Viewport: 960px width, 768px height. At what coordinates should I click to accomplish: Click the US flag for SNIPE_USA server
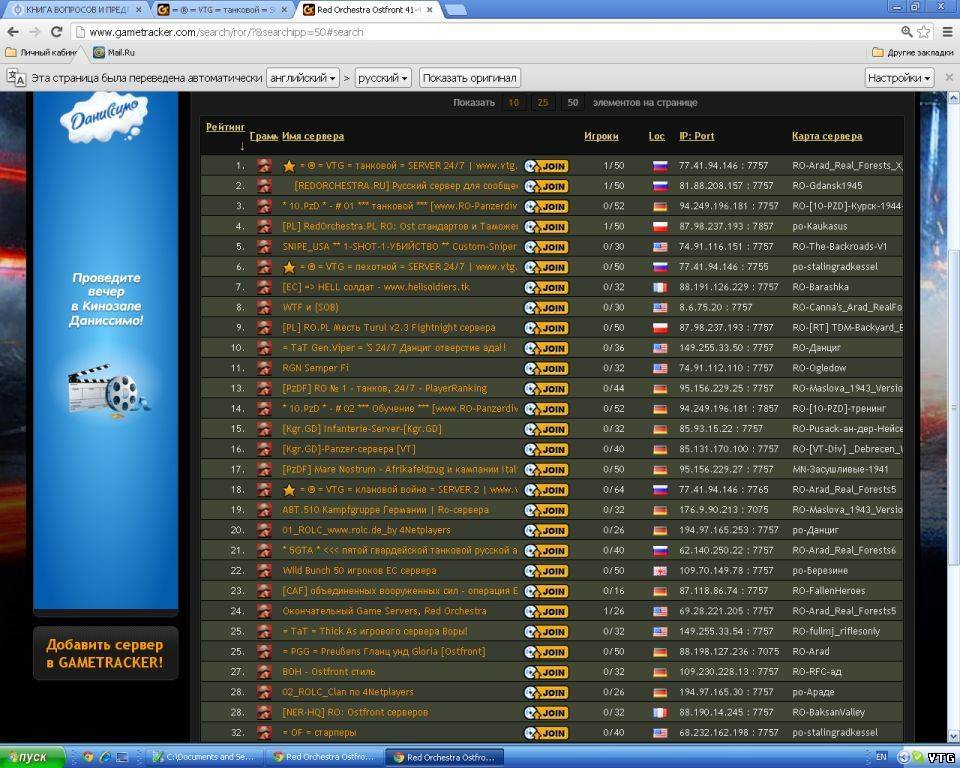click(659, 247)
